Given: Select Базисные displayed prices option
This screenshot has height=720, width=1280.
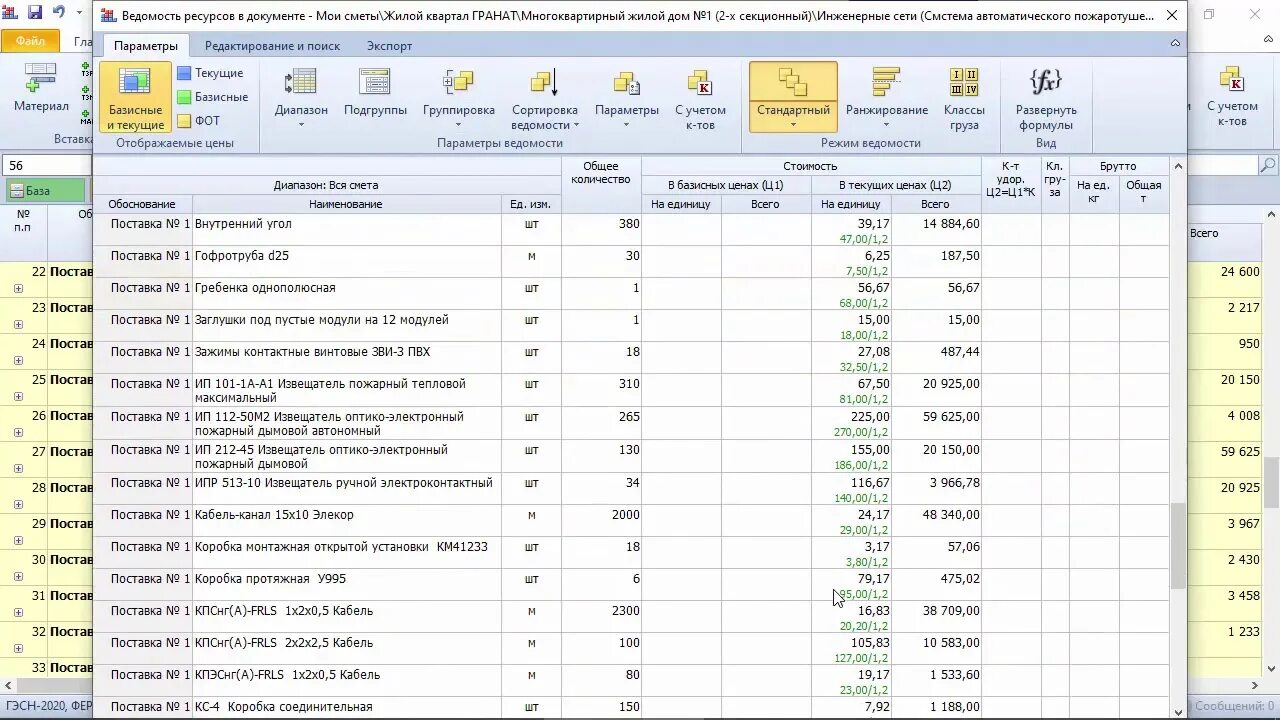Looking at the screenshot, I should click(x=212, y=97).
